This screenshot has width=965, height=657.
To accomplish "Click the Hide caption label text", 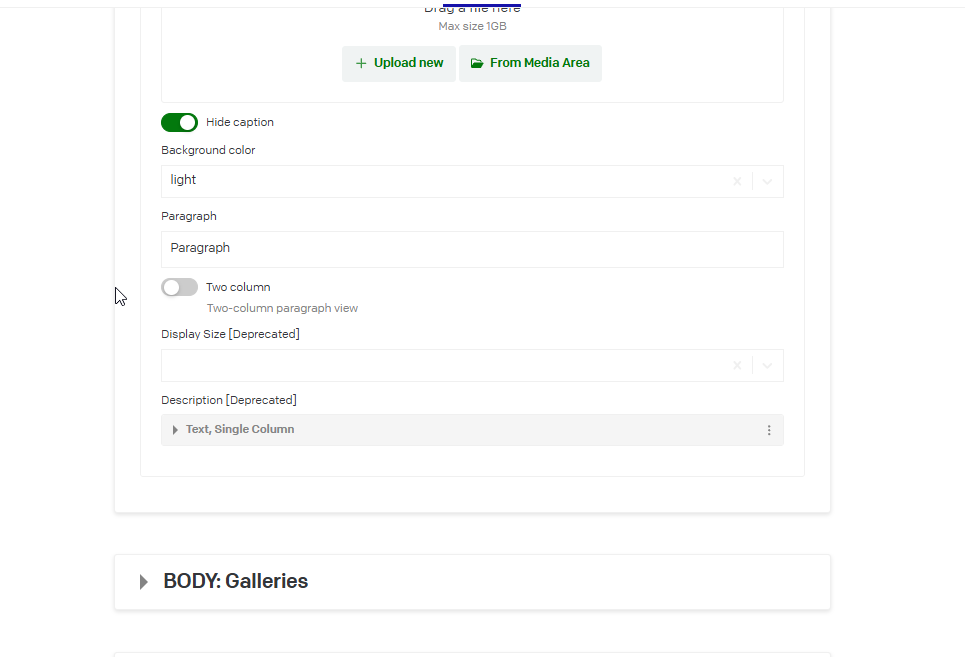I will pos(240,122).
